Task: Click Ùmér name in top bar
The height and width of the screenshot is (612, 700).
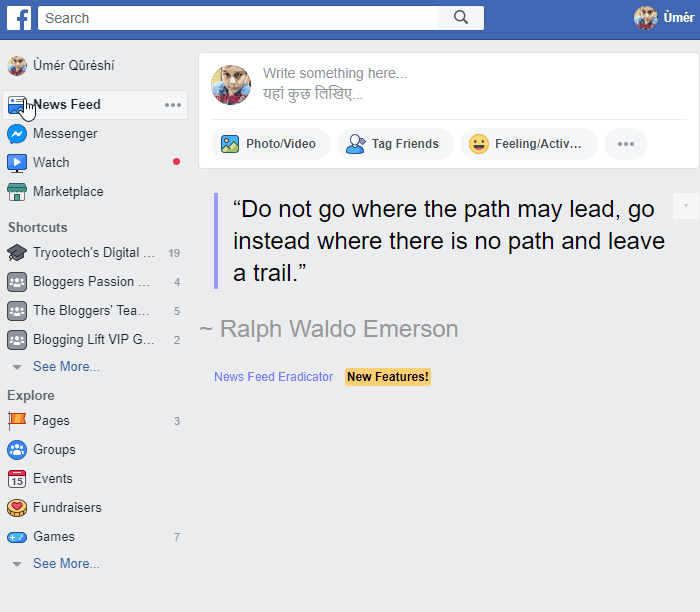Action: [x=678, y=18]
